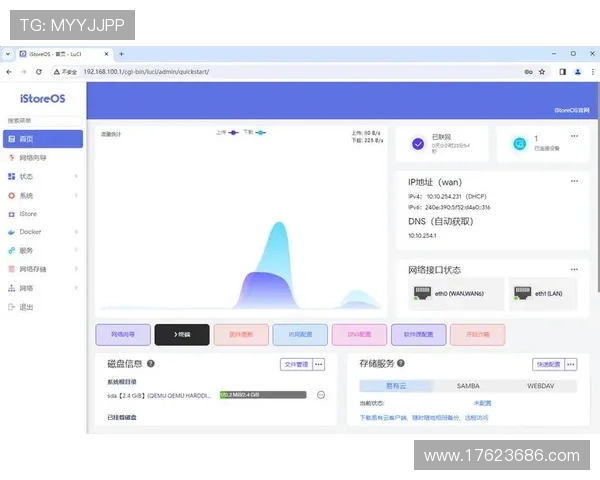Viewport: 600px width, 480px height.
Task: Open the browser three-dot menu
Action: tap(593, 72)
